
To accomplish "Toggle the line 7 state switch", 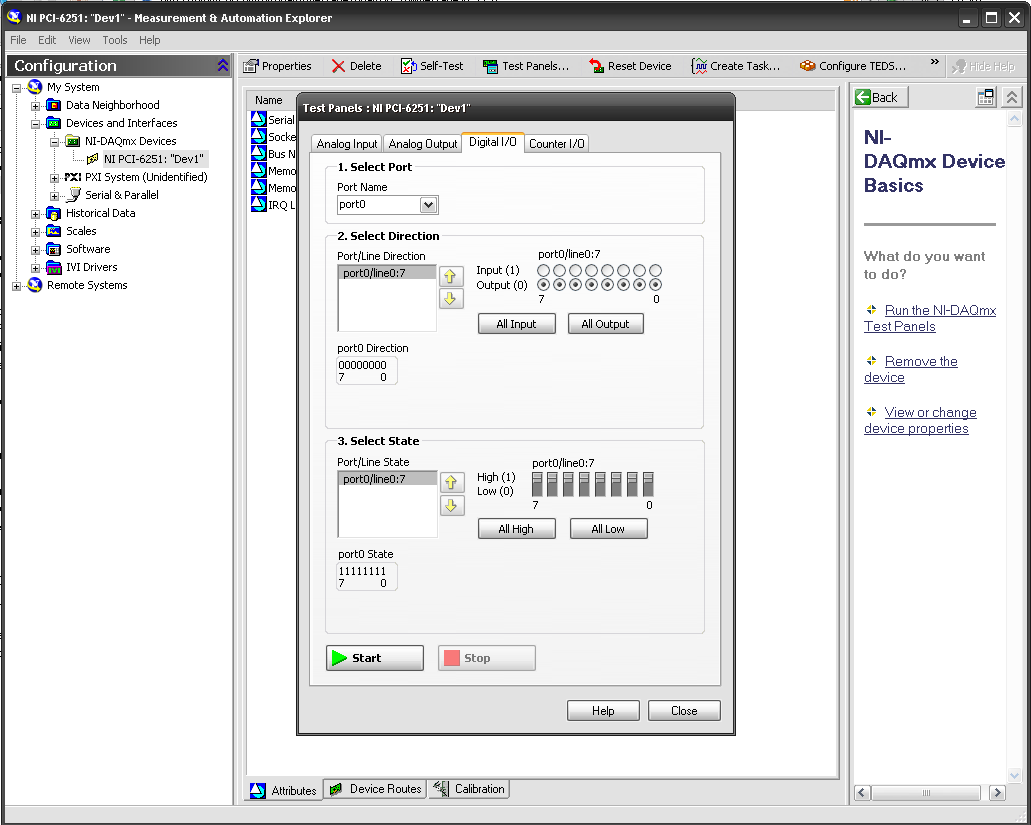I will 537,484.
